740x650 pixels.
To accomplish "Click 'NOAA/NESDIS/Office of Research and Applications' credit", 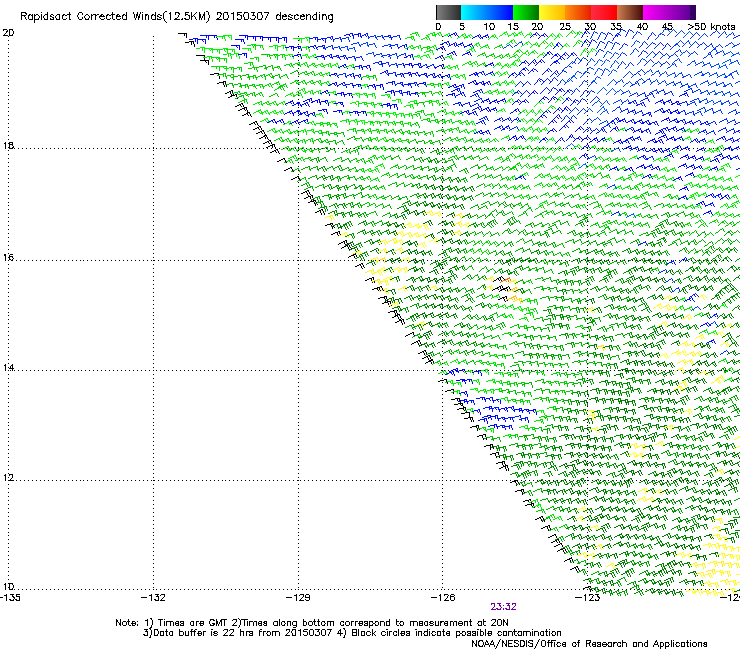I will click(x=589, y=644).
